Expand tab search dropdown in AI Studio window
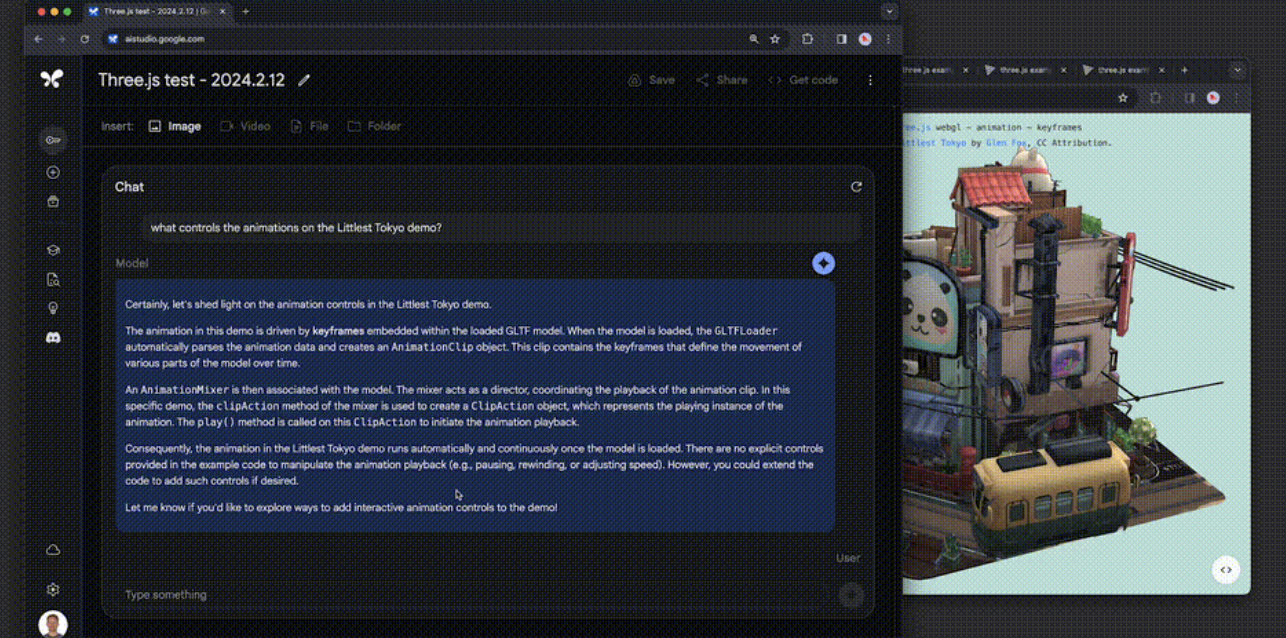The image size is (1286, 638). (x=889, y=12)
